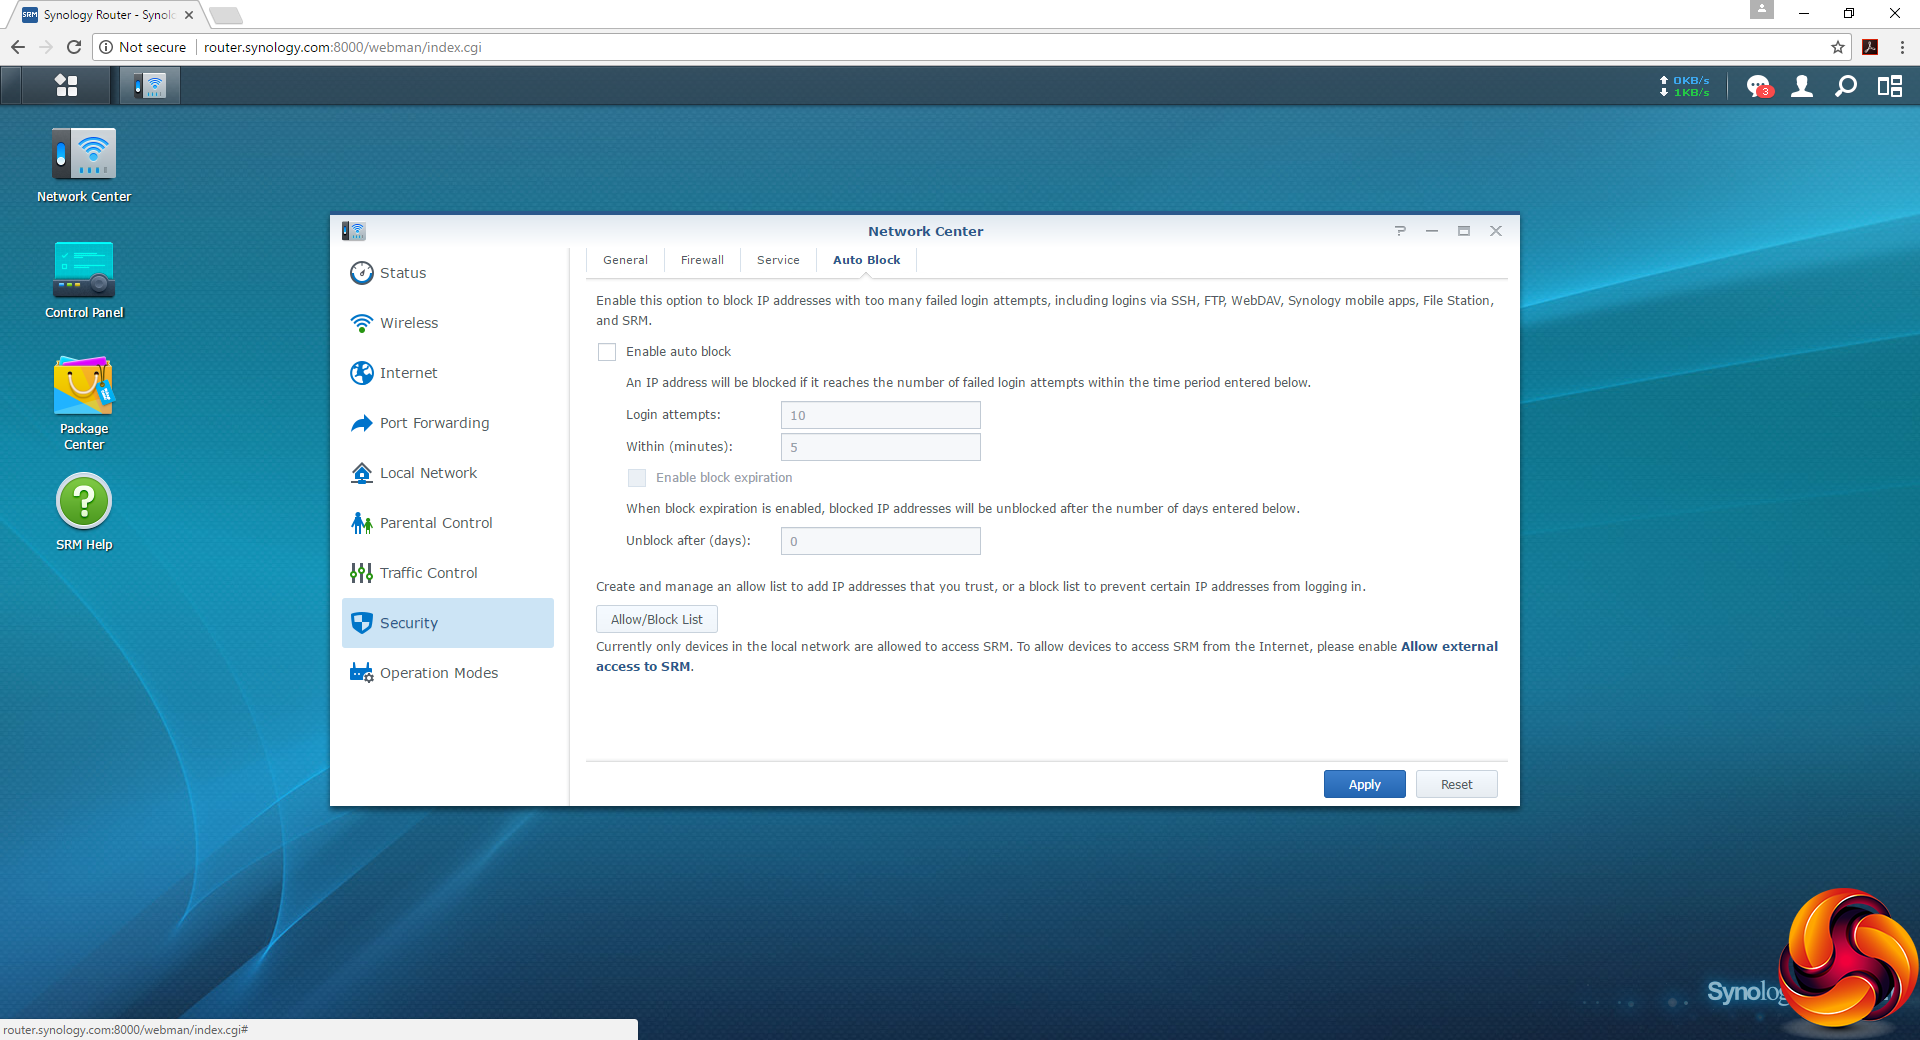Apply the Auto Block settings
Image resolution: width=1920 pixels, height=1040 pixels.
click(1364, 785)
